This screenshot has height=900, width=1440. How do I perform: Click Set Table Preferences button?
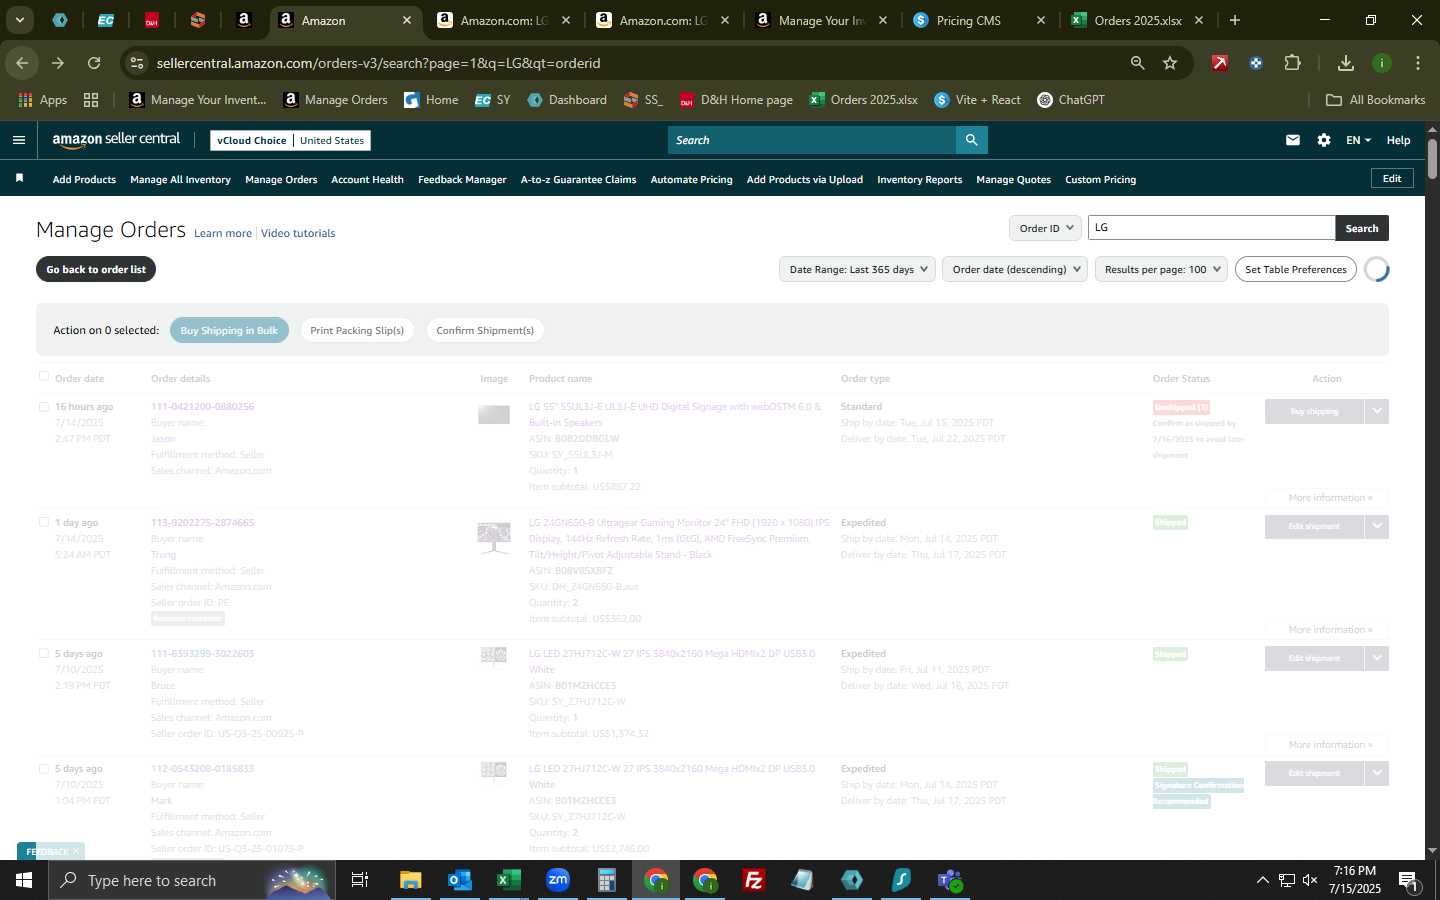coord(1295,269)
